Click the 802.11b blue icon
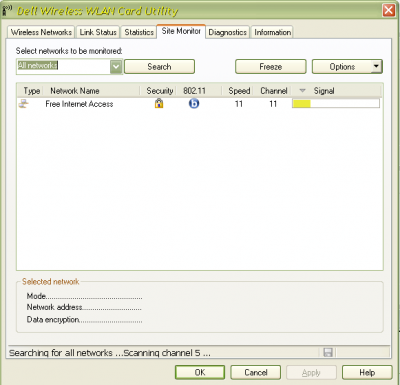 tap(194, 104)
